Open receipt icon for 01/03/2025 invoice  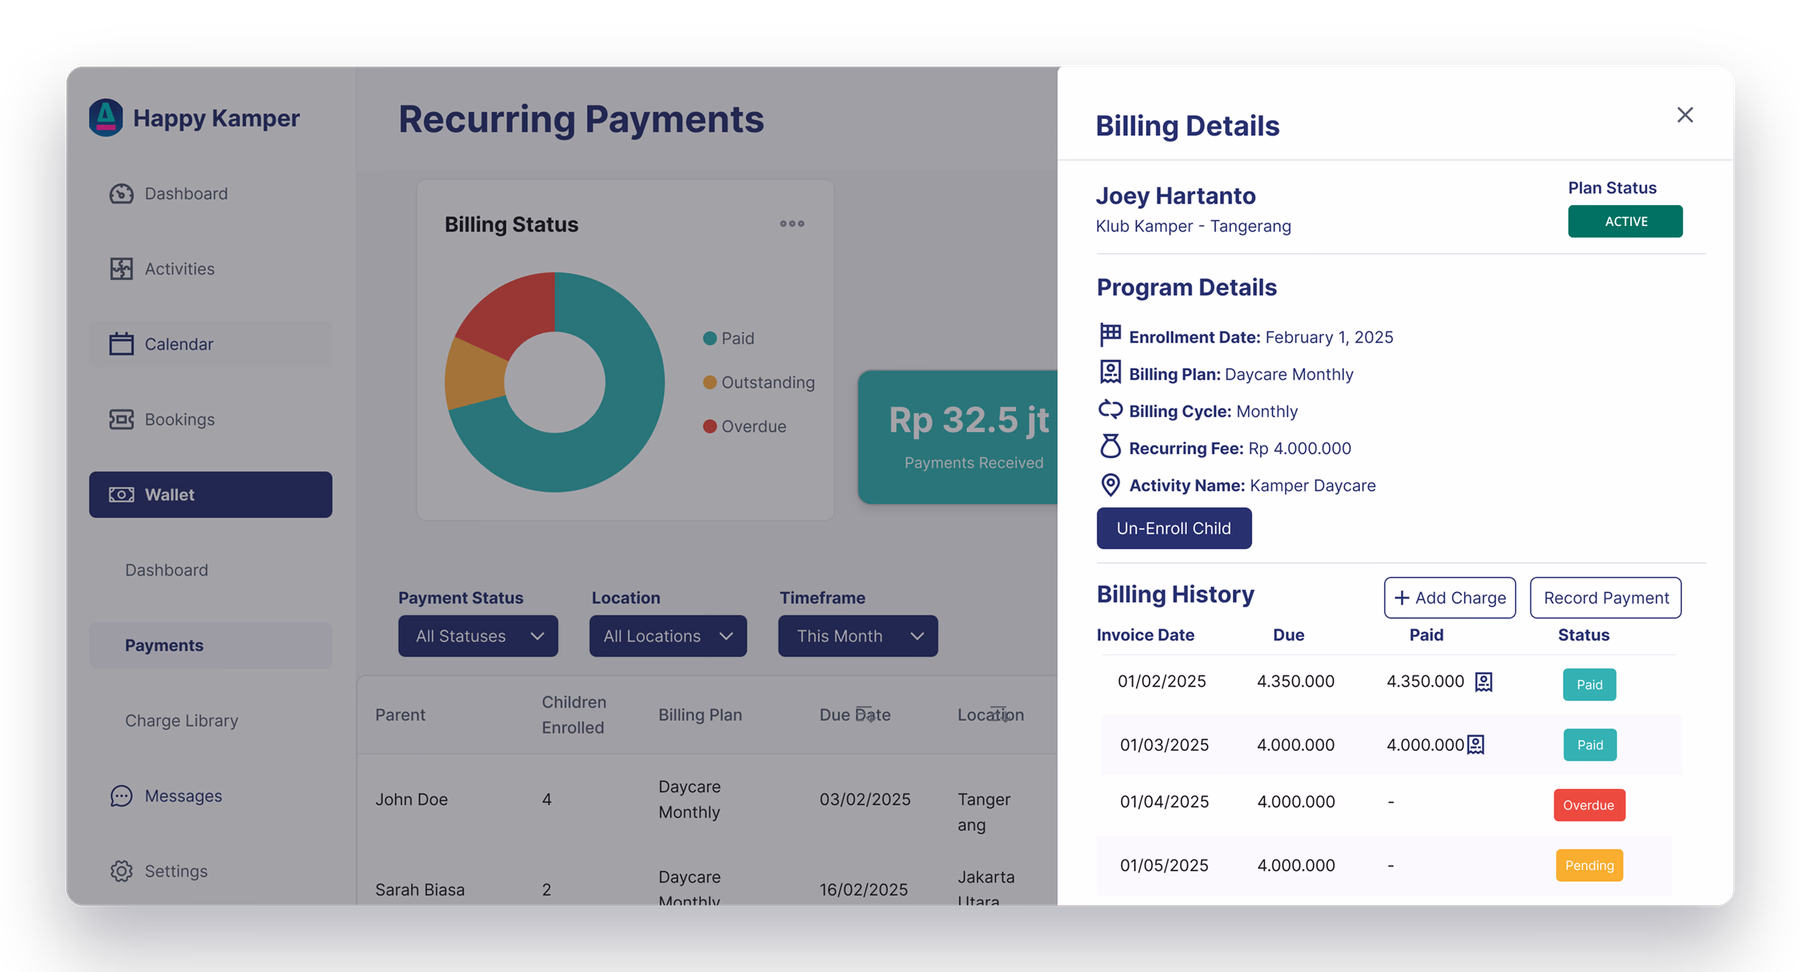coord(1476,745)
